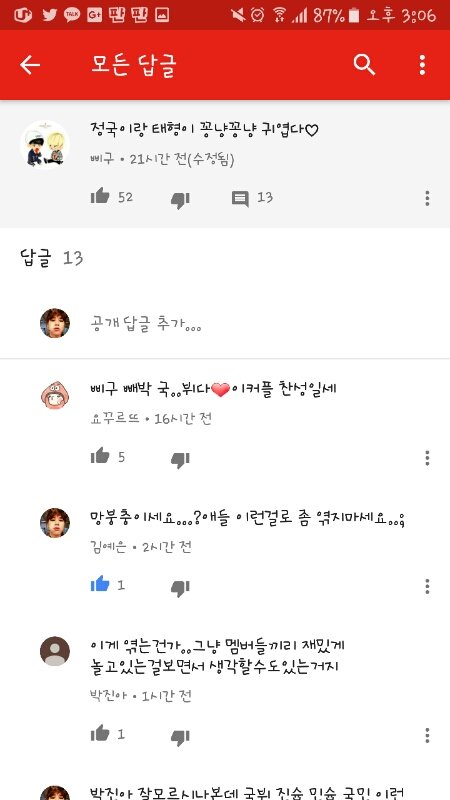Tap the reply bubble icon showing 13
450x800 pixels.
point(240,198)
